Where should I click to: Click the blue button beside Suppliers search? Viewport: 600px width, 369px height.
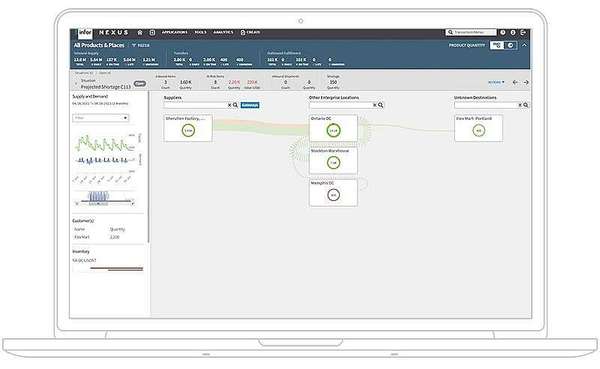click(x=250, y=105)
